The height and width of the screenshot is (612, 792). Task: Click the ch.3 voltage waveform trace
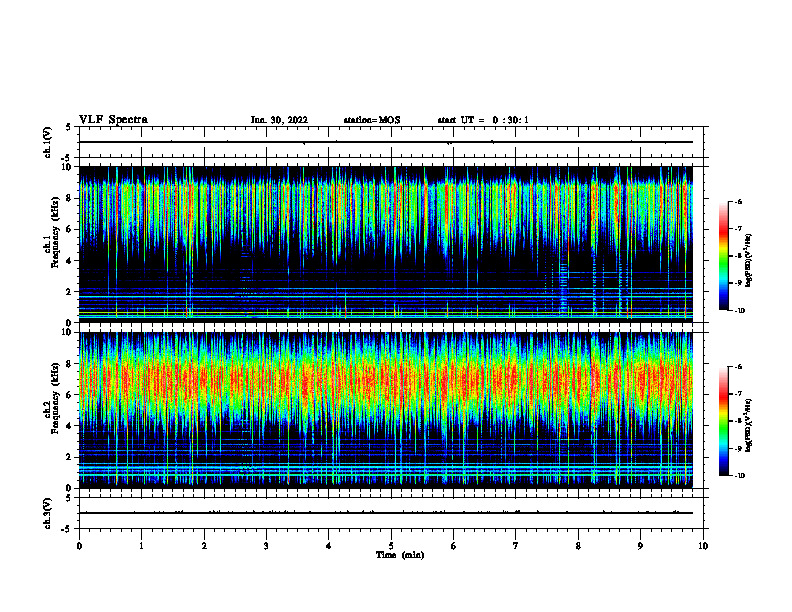(386, 513)
